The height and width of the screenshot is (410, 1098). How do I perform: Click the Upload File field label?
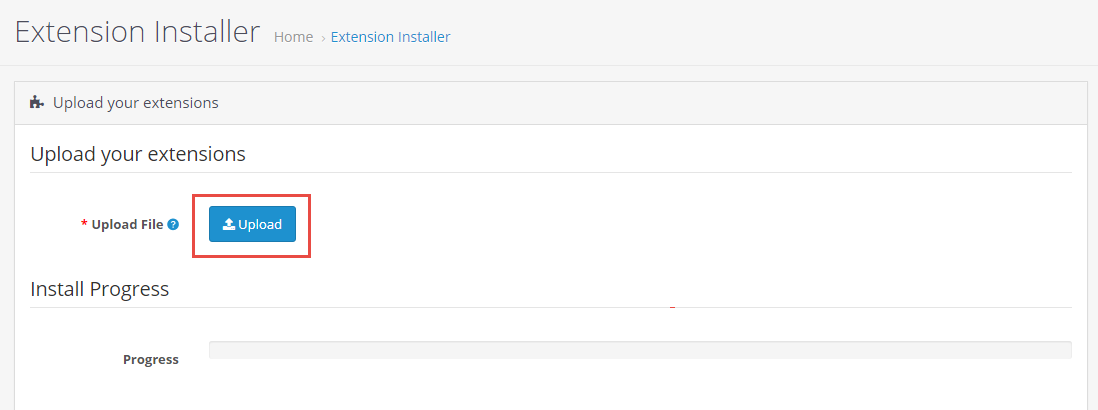click(127, 225)
